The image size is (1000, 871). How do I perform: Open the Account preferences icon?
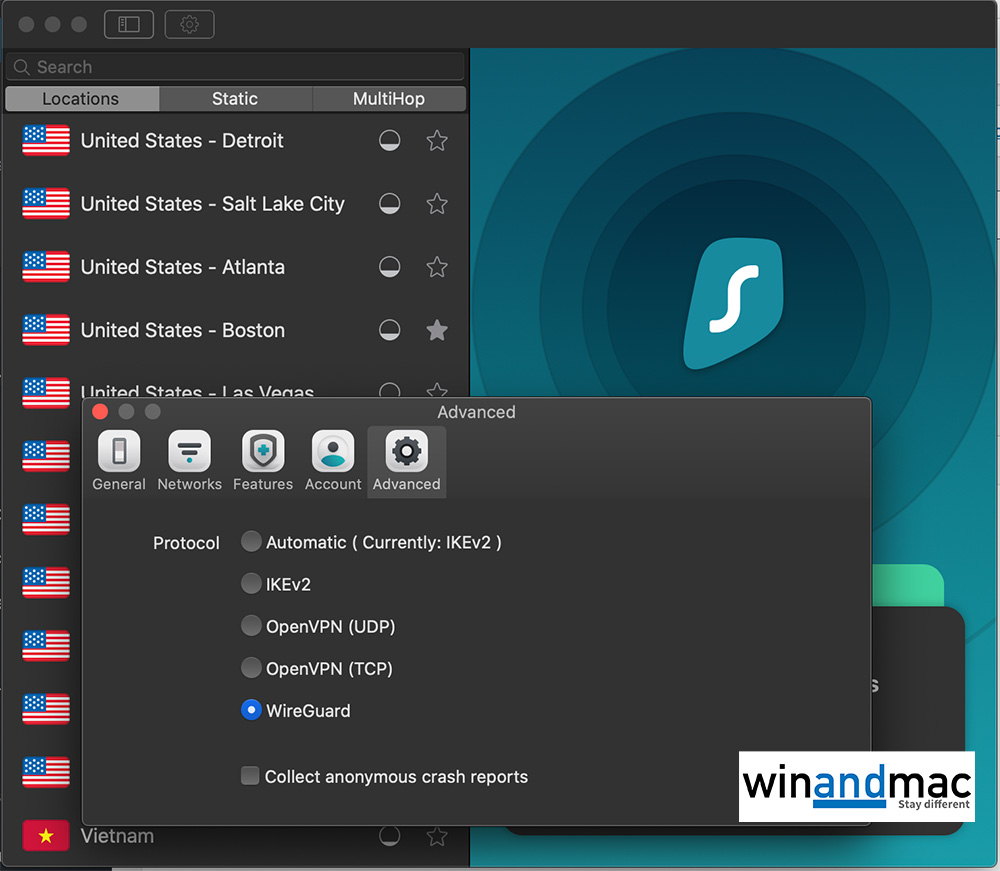(333, 452)
